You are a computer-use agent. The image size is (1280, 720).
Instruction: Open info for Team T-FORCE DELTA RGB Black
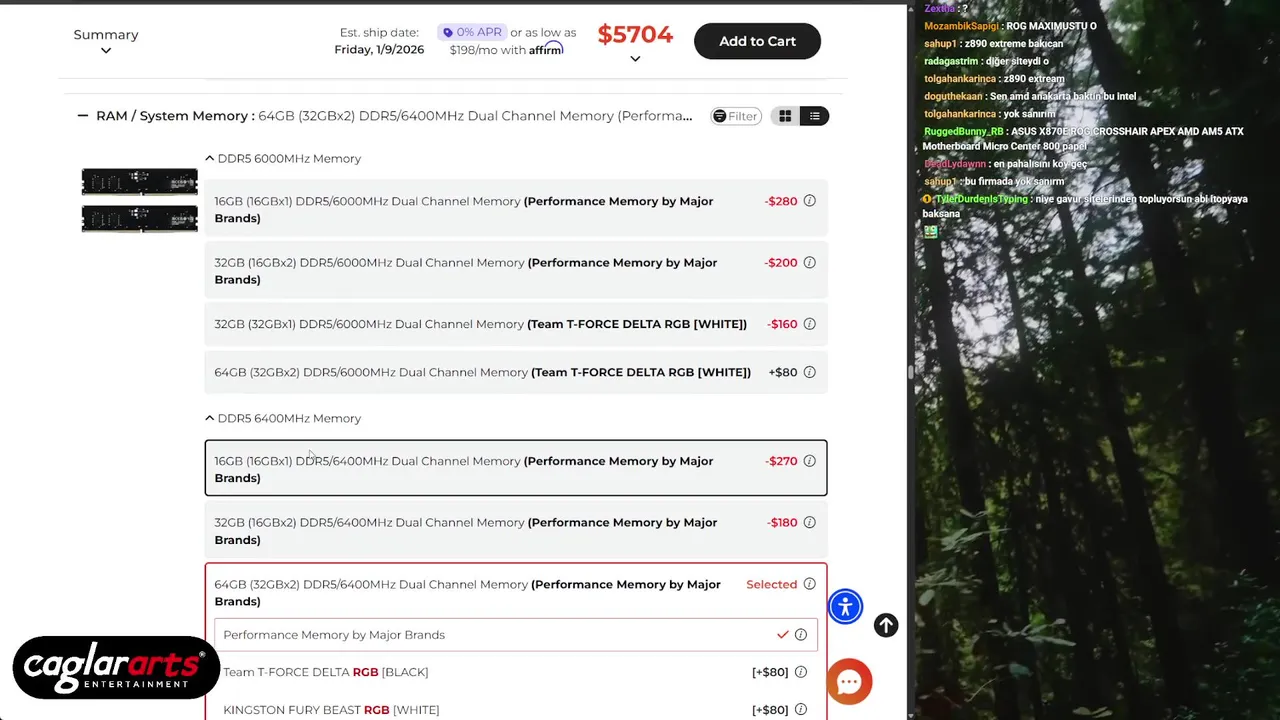click(x=800, y=672)
